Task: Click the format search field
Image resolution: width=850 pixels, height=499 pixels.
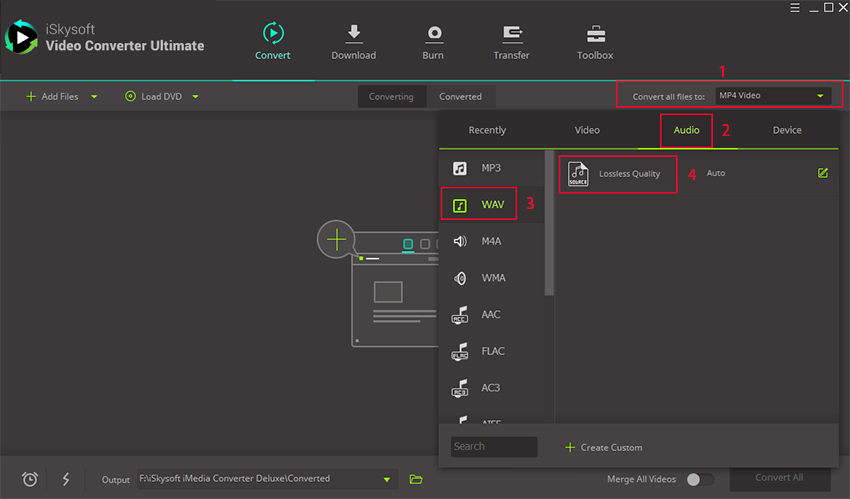Action: (x=494, y=447)
